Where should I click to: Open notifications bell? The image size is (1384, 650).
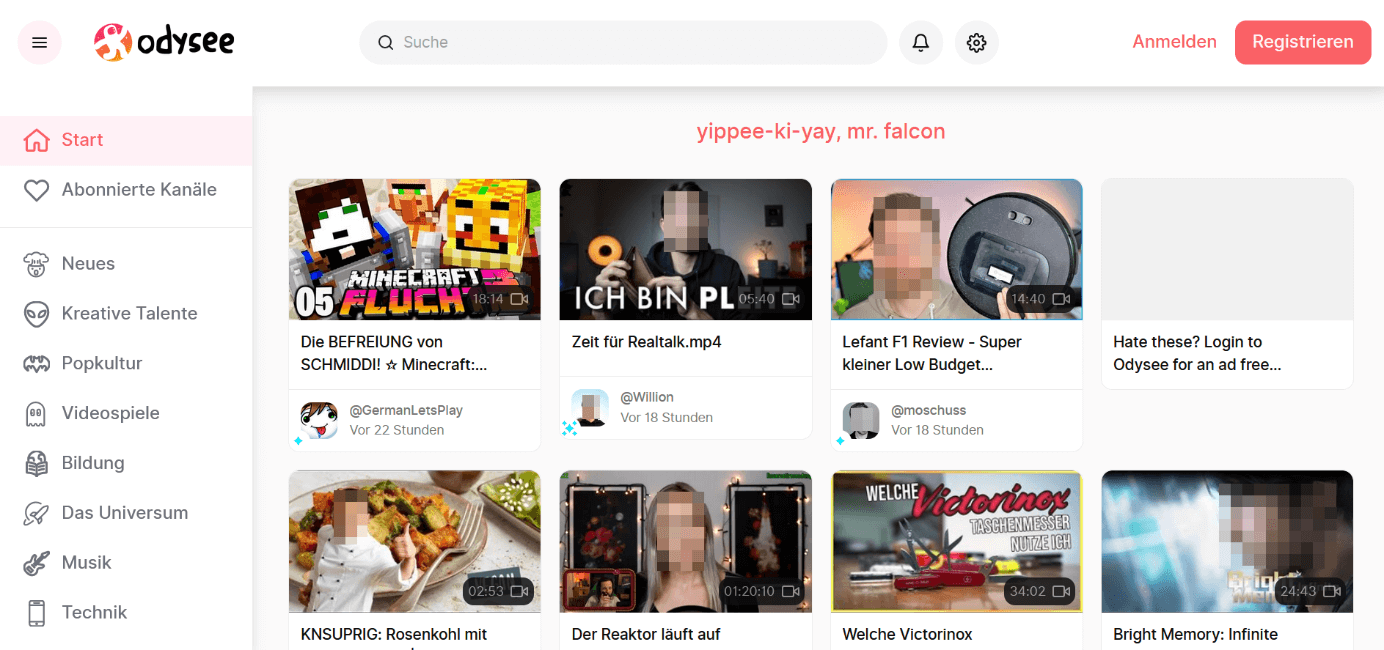921,42
